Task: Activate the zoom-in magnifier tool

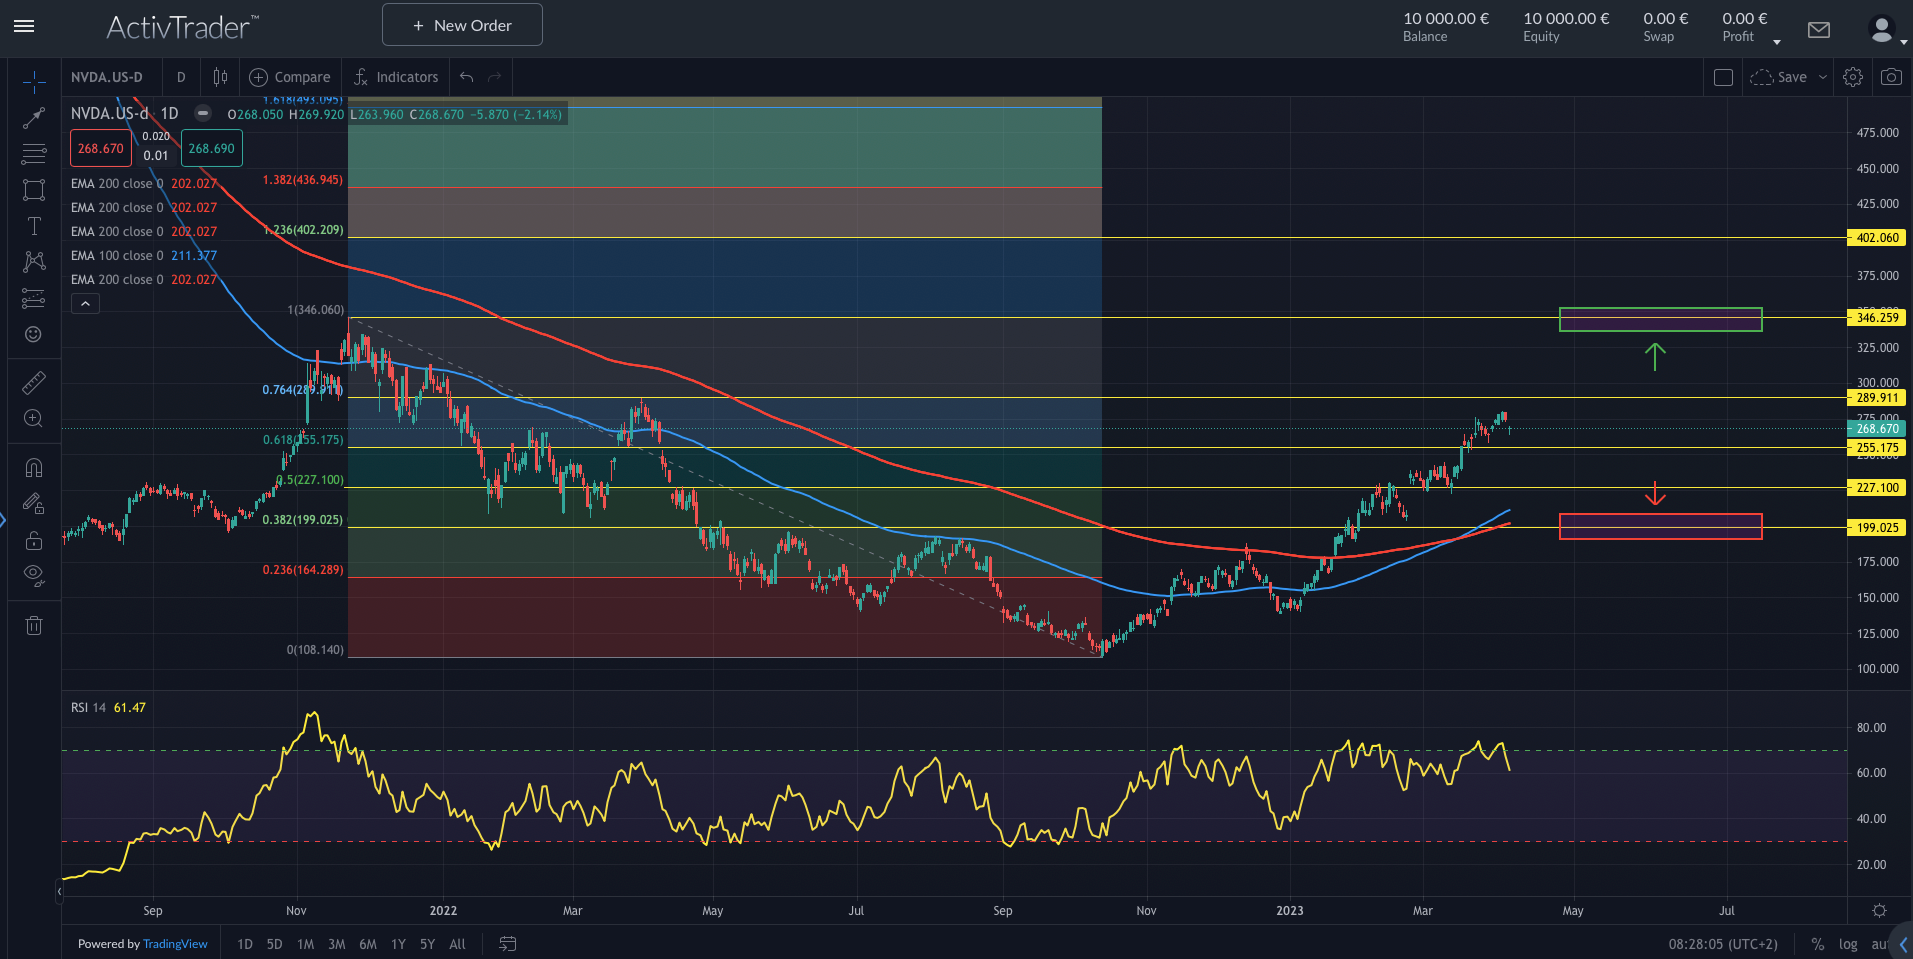Action: point(34,418)
